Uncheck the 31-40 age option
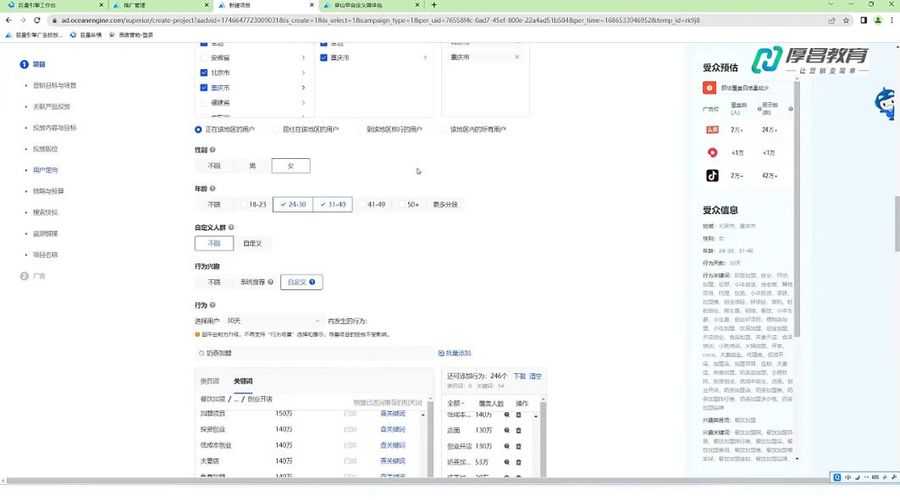Image resolution: width=900 pixels, height=500 pixels. [x=333, y=204]
